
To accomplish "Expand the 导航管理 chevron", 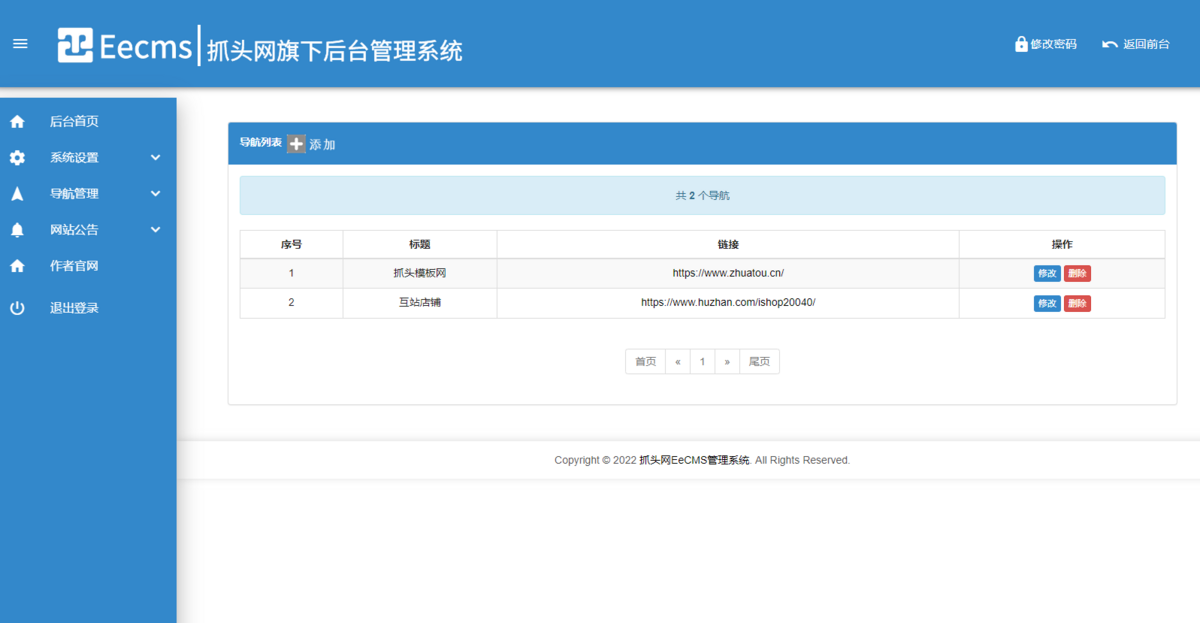I will pos(155,194).
